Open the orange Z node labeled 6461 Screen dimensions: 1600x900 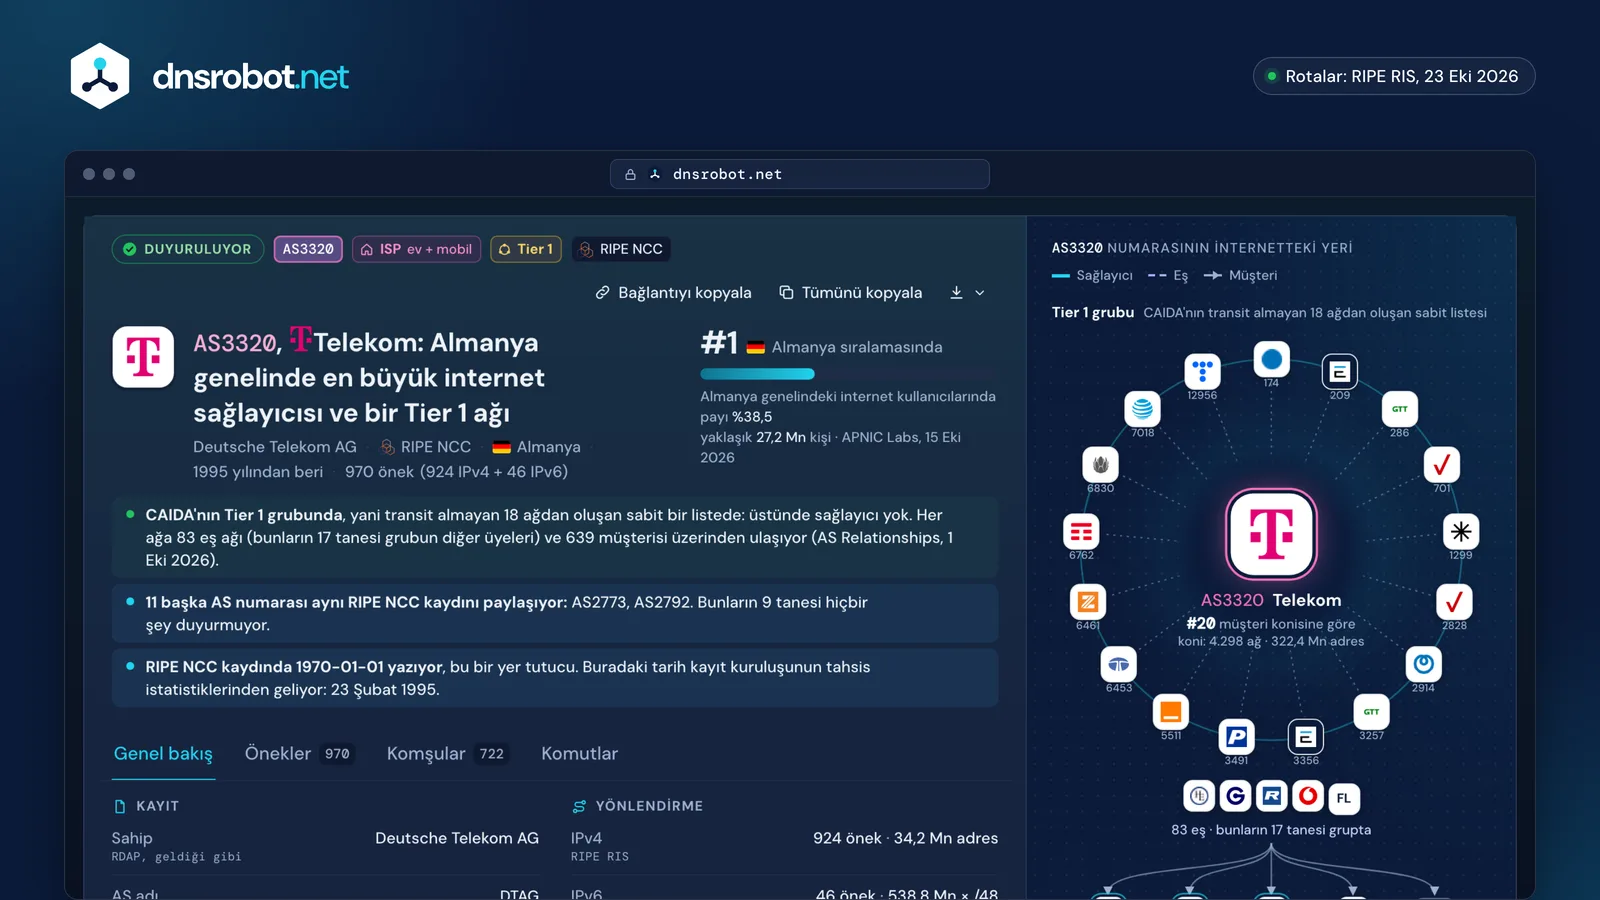point(1087,602)
